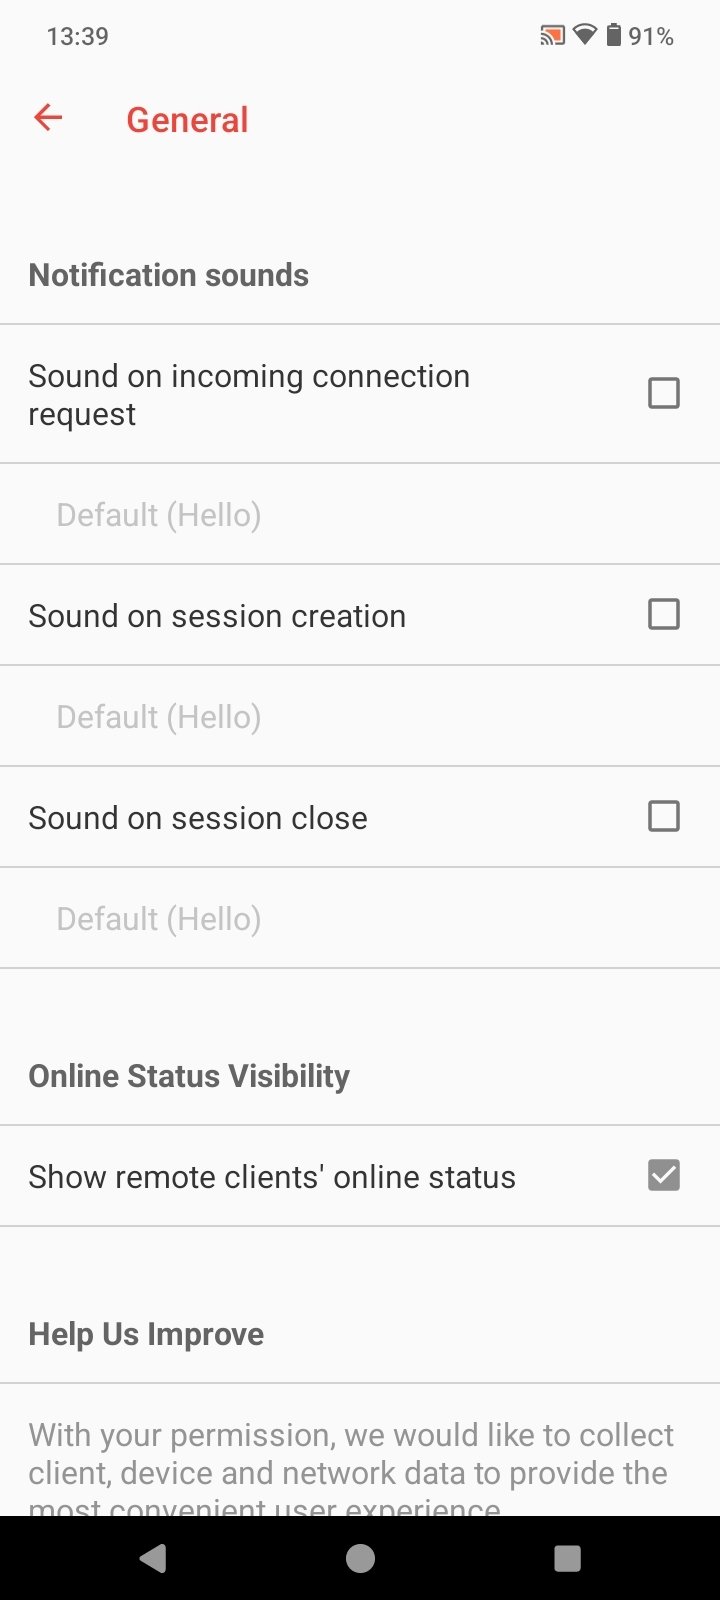This screenshot has width=720, height=1600.
Task: Toggle Sound on session close checkbox
Action: coord(664,816)
